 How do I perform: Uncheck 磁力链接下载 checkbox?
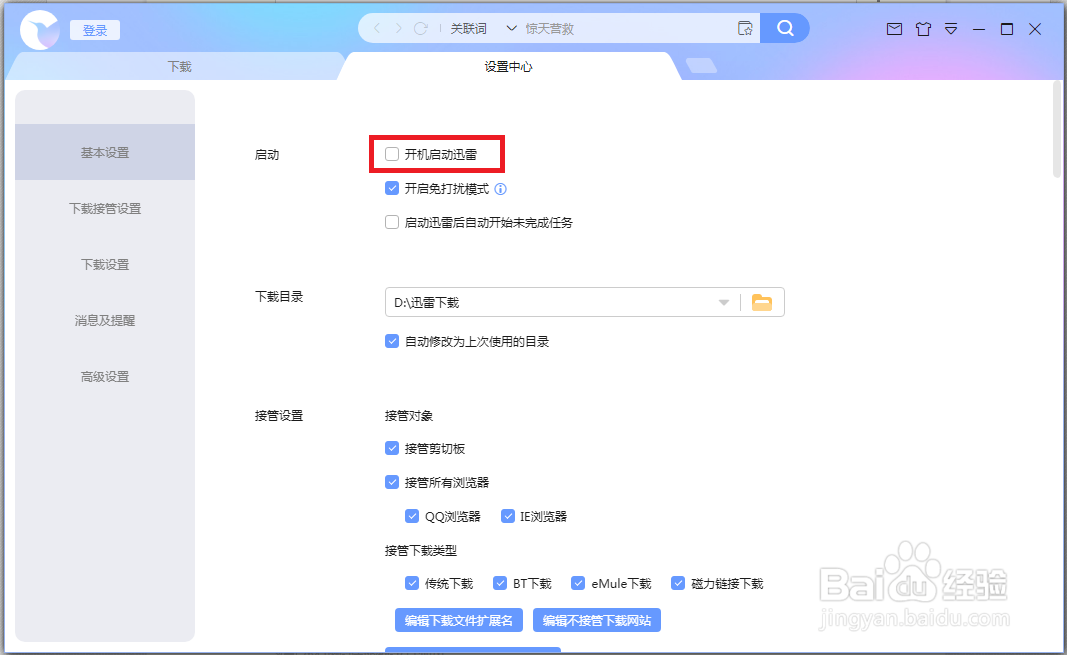click(x=678, y=584)
